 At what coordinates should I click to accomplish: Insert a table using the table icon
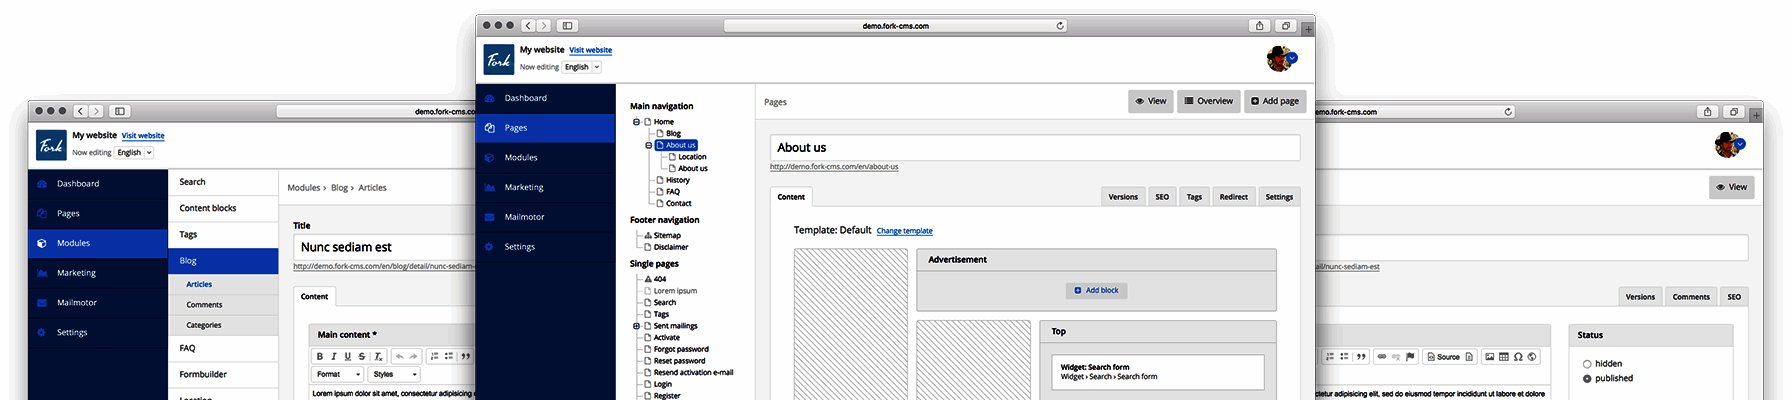pos(1504,357)
